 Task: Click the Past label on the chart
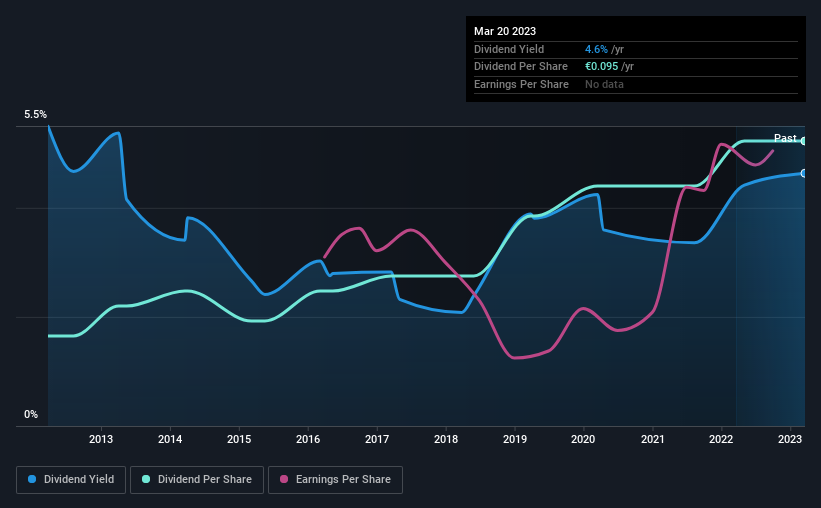(x=785, y=138)
